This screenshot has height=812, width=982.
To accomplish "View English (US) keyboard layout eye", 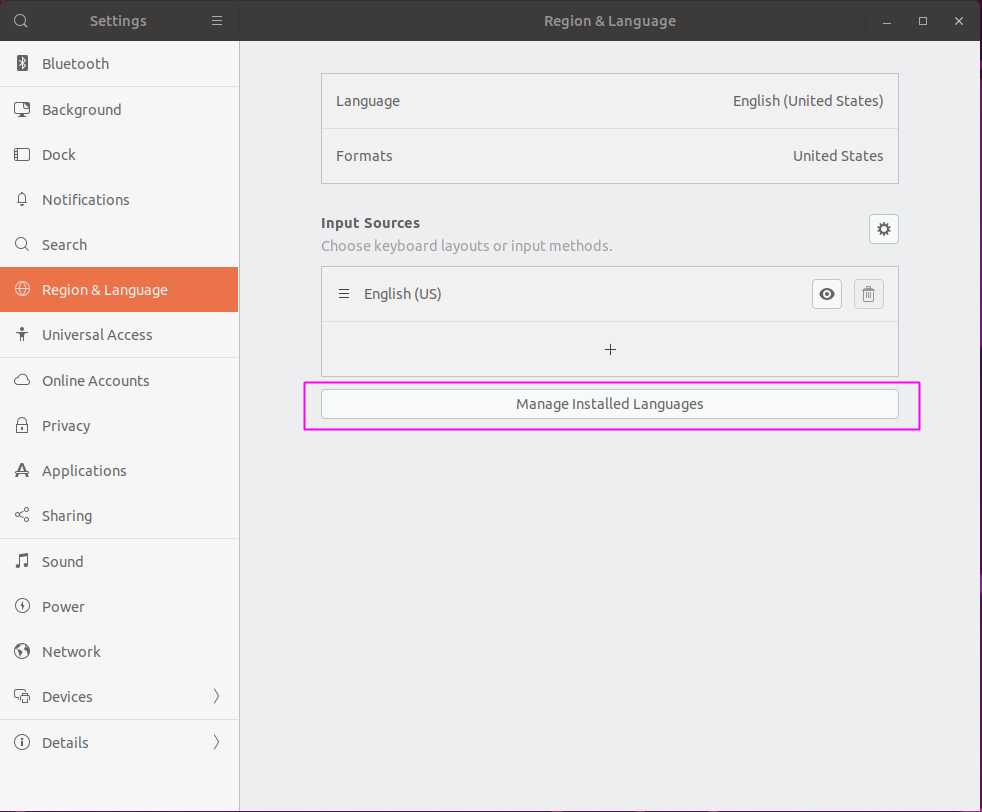I will 827,294.
